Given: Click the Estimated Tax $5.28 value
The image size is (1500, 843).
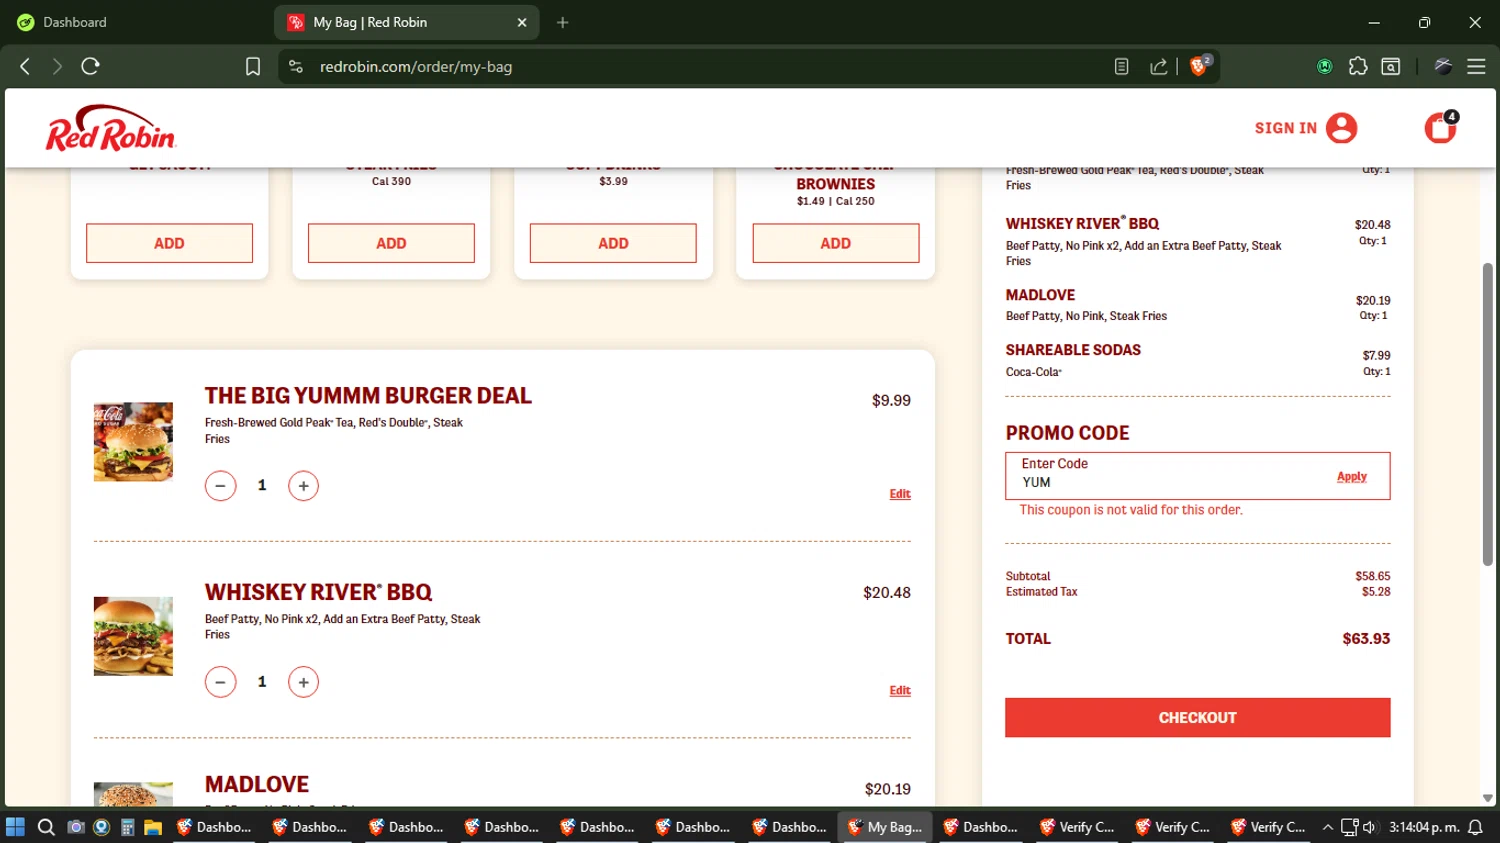Looking at the screenshot, I should pyautogui.click(x=1376, y=592).
